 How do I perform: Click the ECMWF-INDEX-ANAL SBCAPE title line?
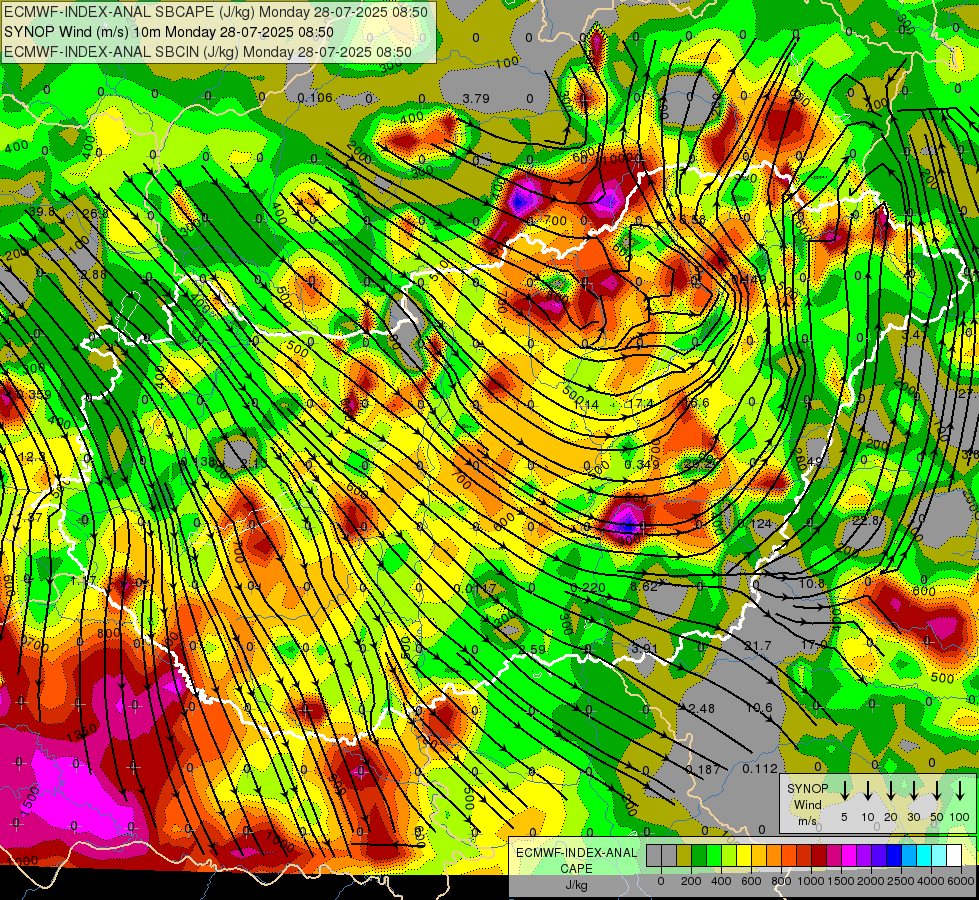point(215,12)
